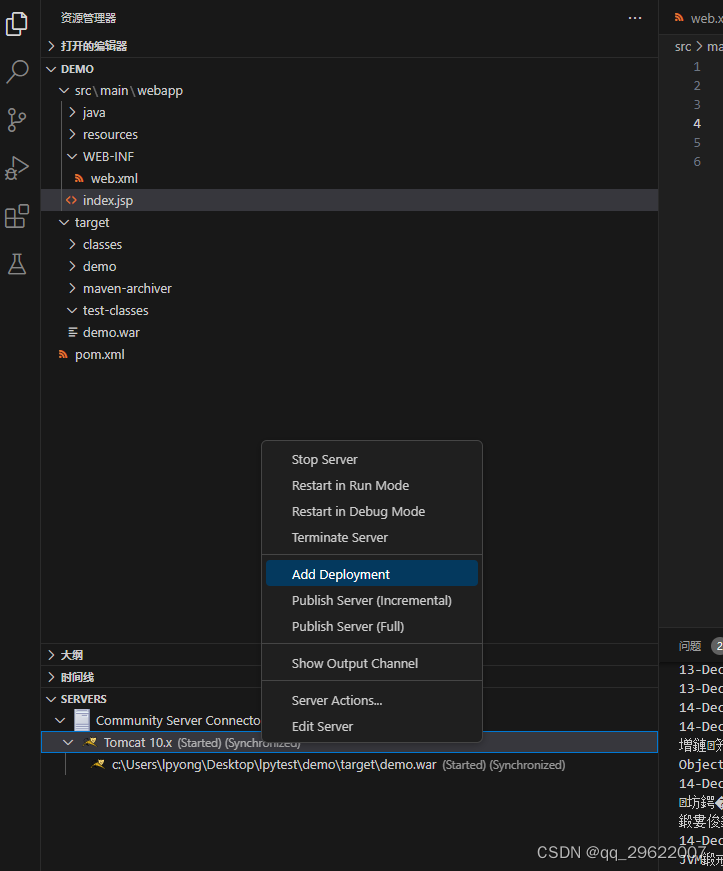Open the explorer more actions ellipsis

tap(635, 18)
